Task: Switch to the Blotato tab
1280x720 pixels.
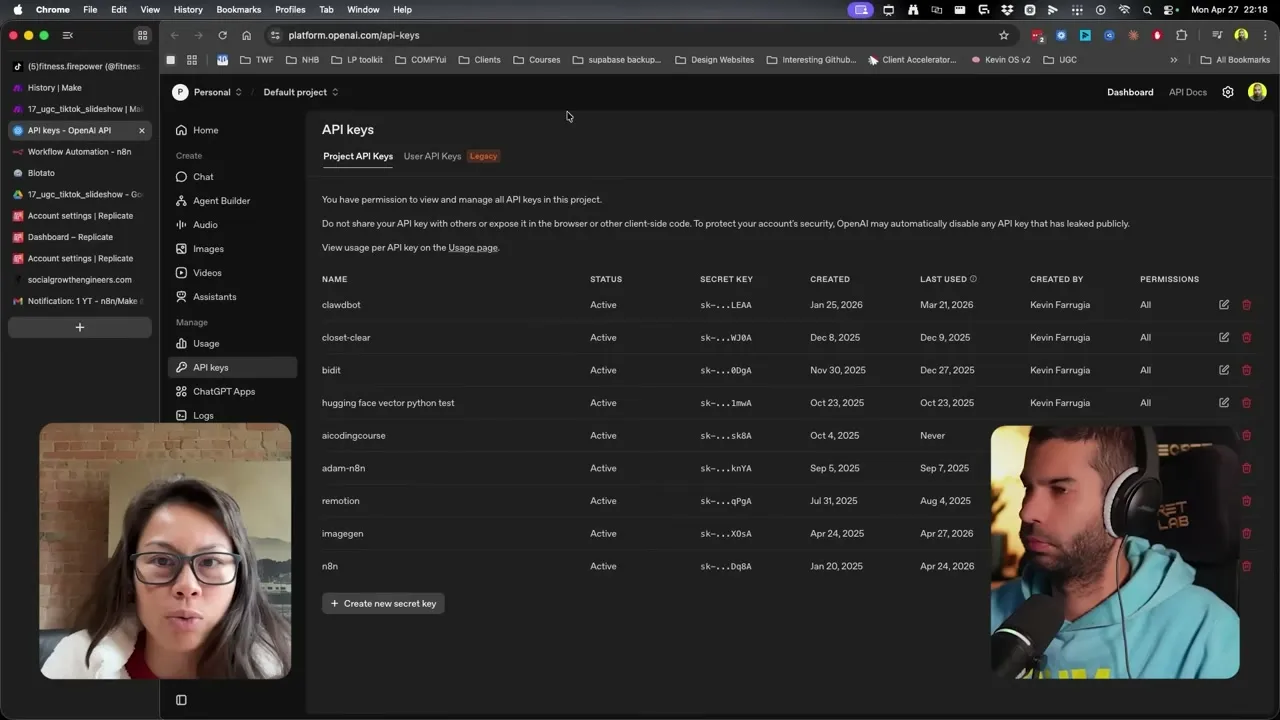Action: coord(80,173)
